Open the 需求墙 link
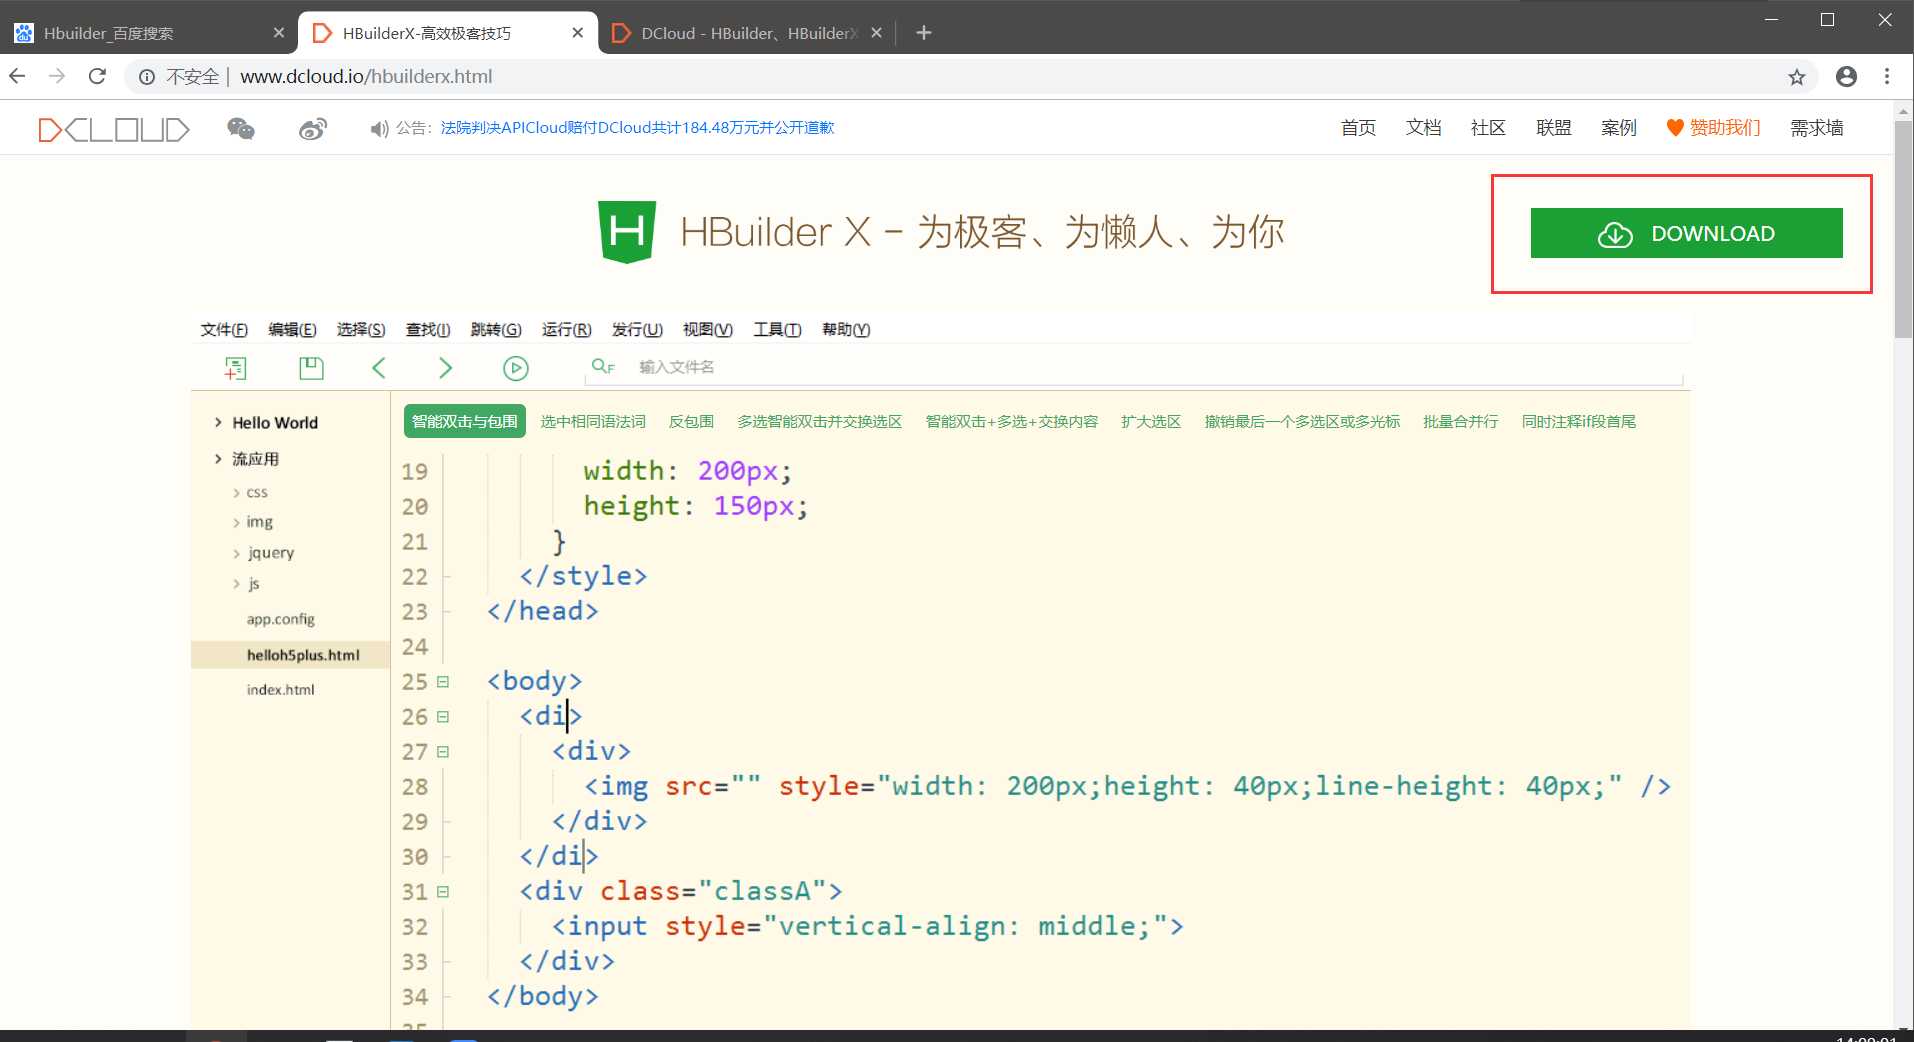 [x=1817, y=128]
